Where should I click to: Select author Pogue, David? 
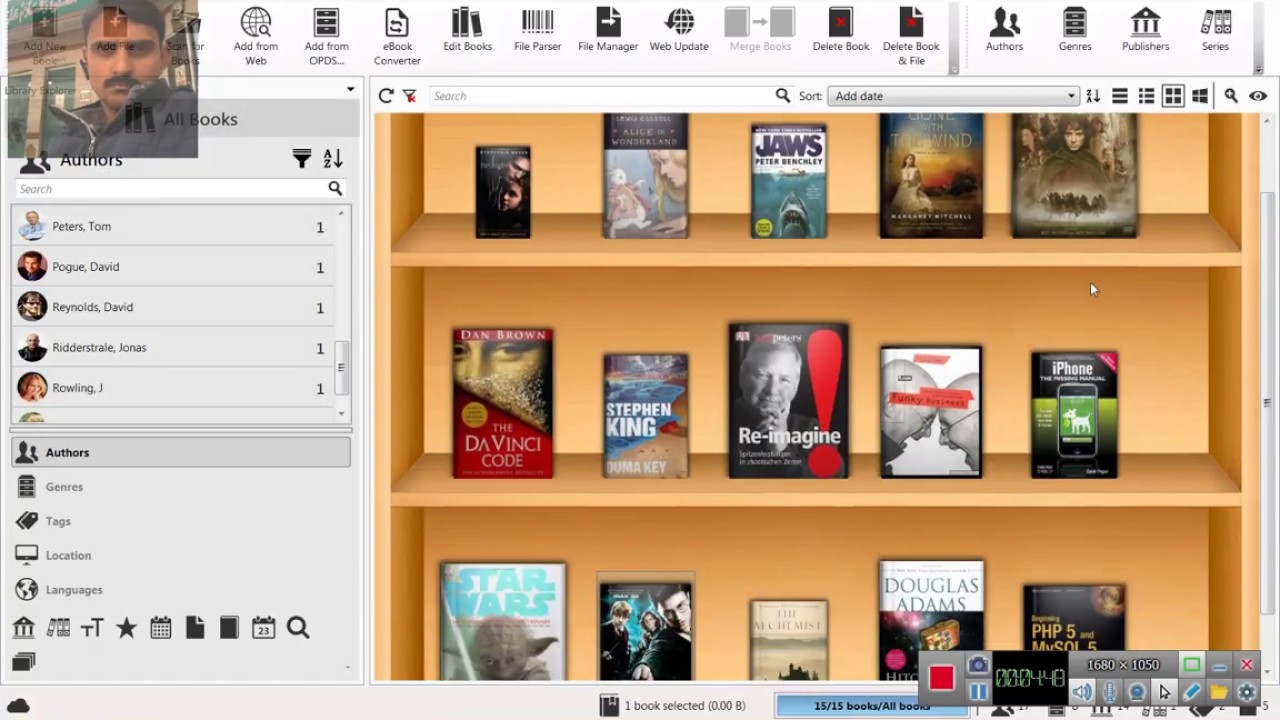pos(173,267)
